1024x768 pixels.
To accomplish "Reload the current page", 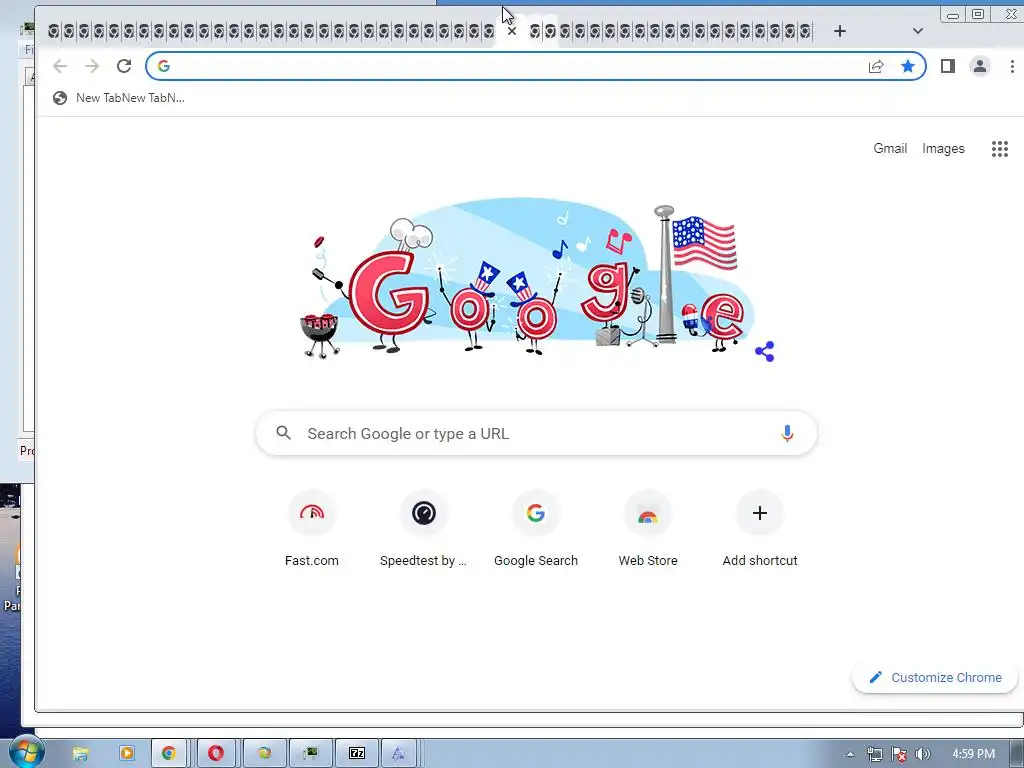I will [x=124, y=66].
